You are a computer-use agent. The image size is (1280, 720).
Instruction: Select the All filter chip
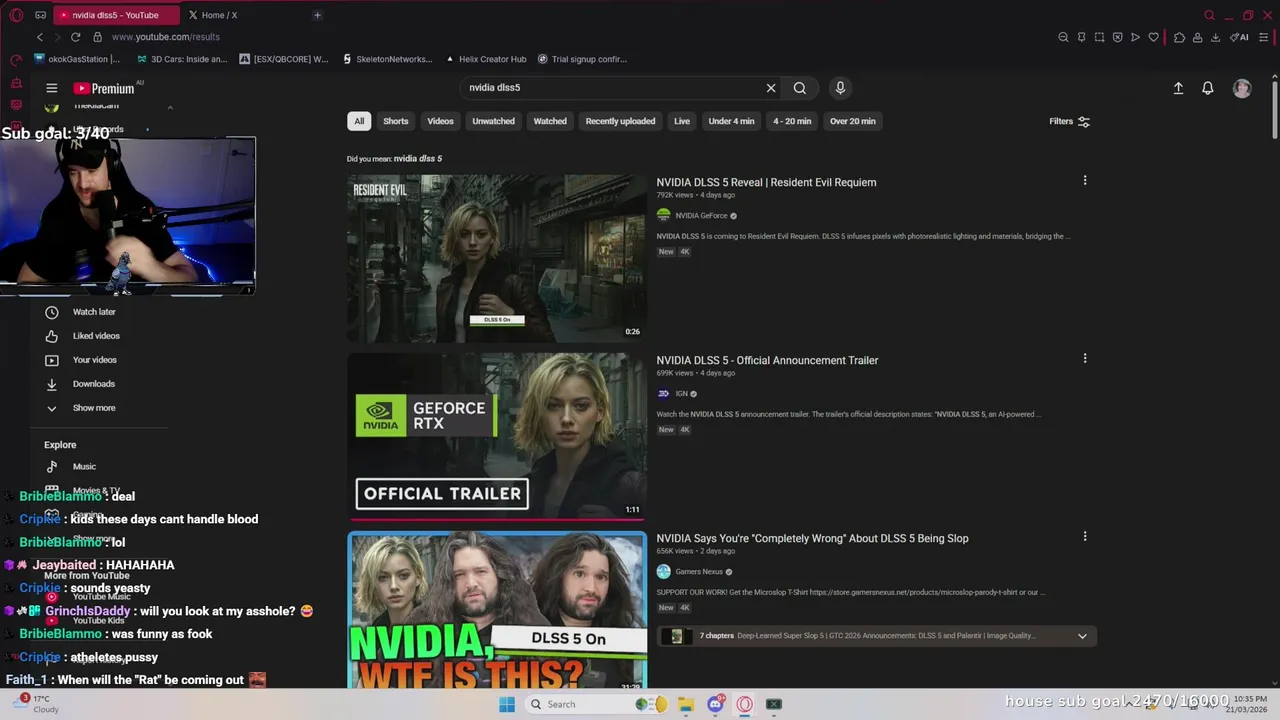point(359,121)
